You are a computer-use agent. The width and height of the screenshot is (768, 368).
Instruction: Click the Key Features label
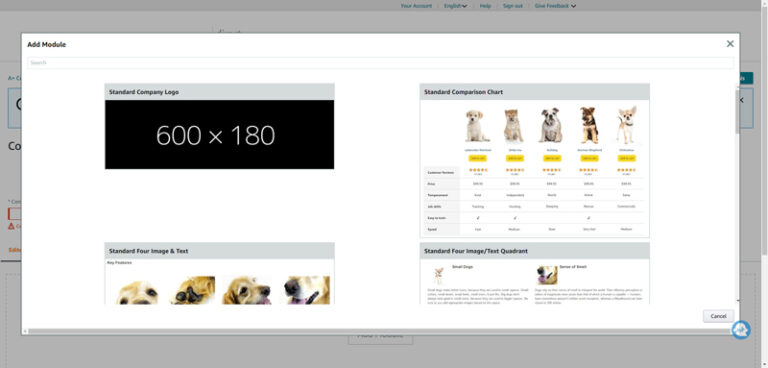tap(120, 263)
